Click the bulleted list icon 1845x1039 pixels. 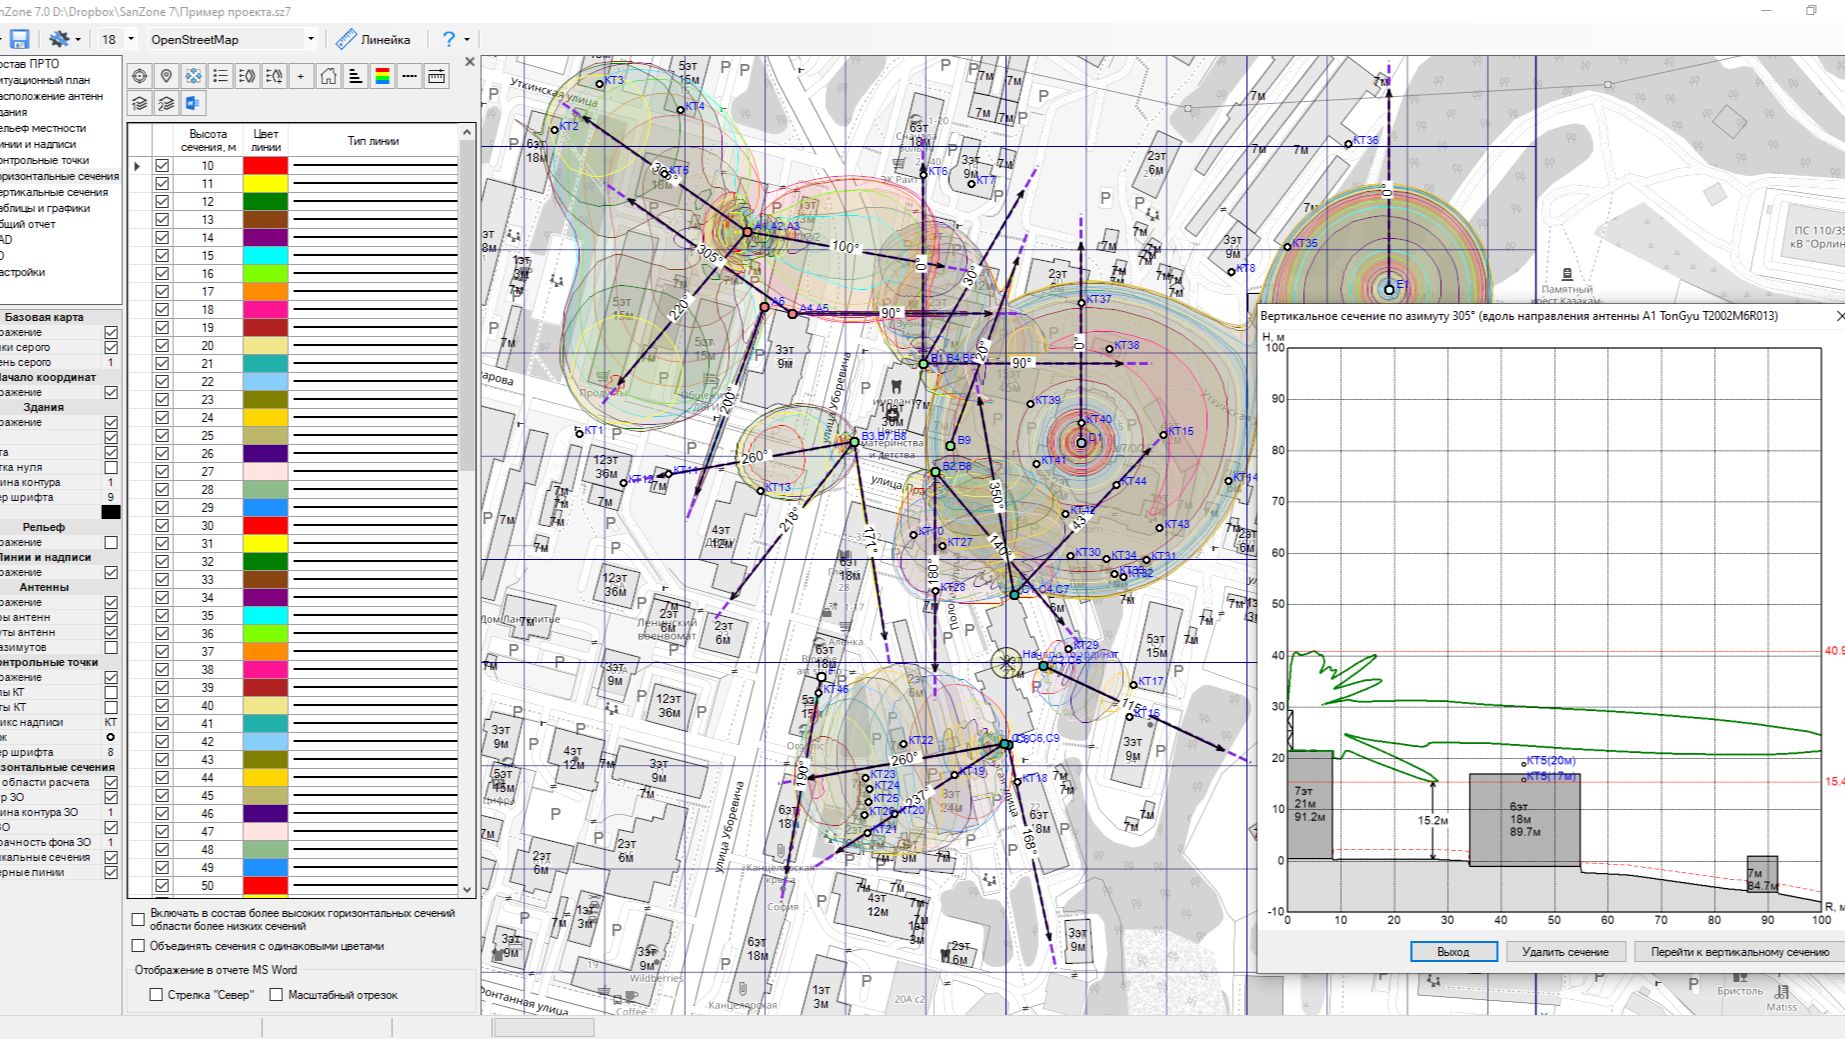[220, 76]
